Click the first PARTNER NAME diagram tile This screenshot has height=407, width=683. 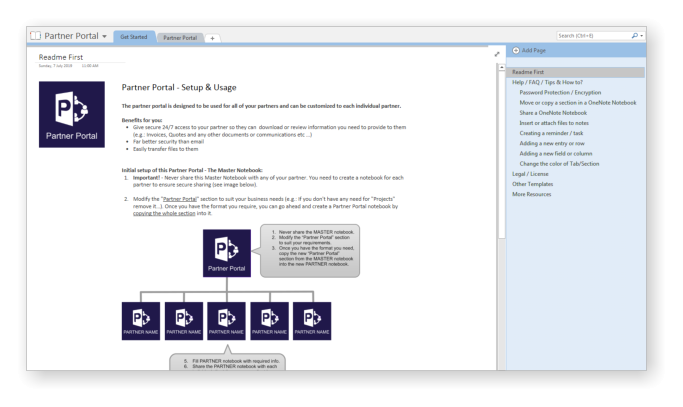(141, 321)
